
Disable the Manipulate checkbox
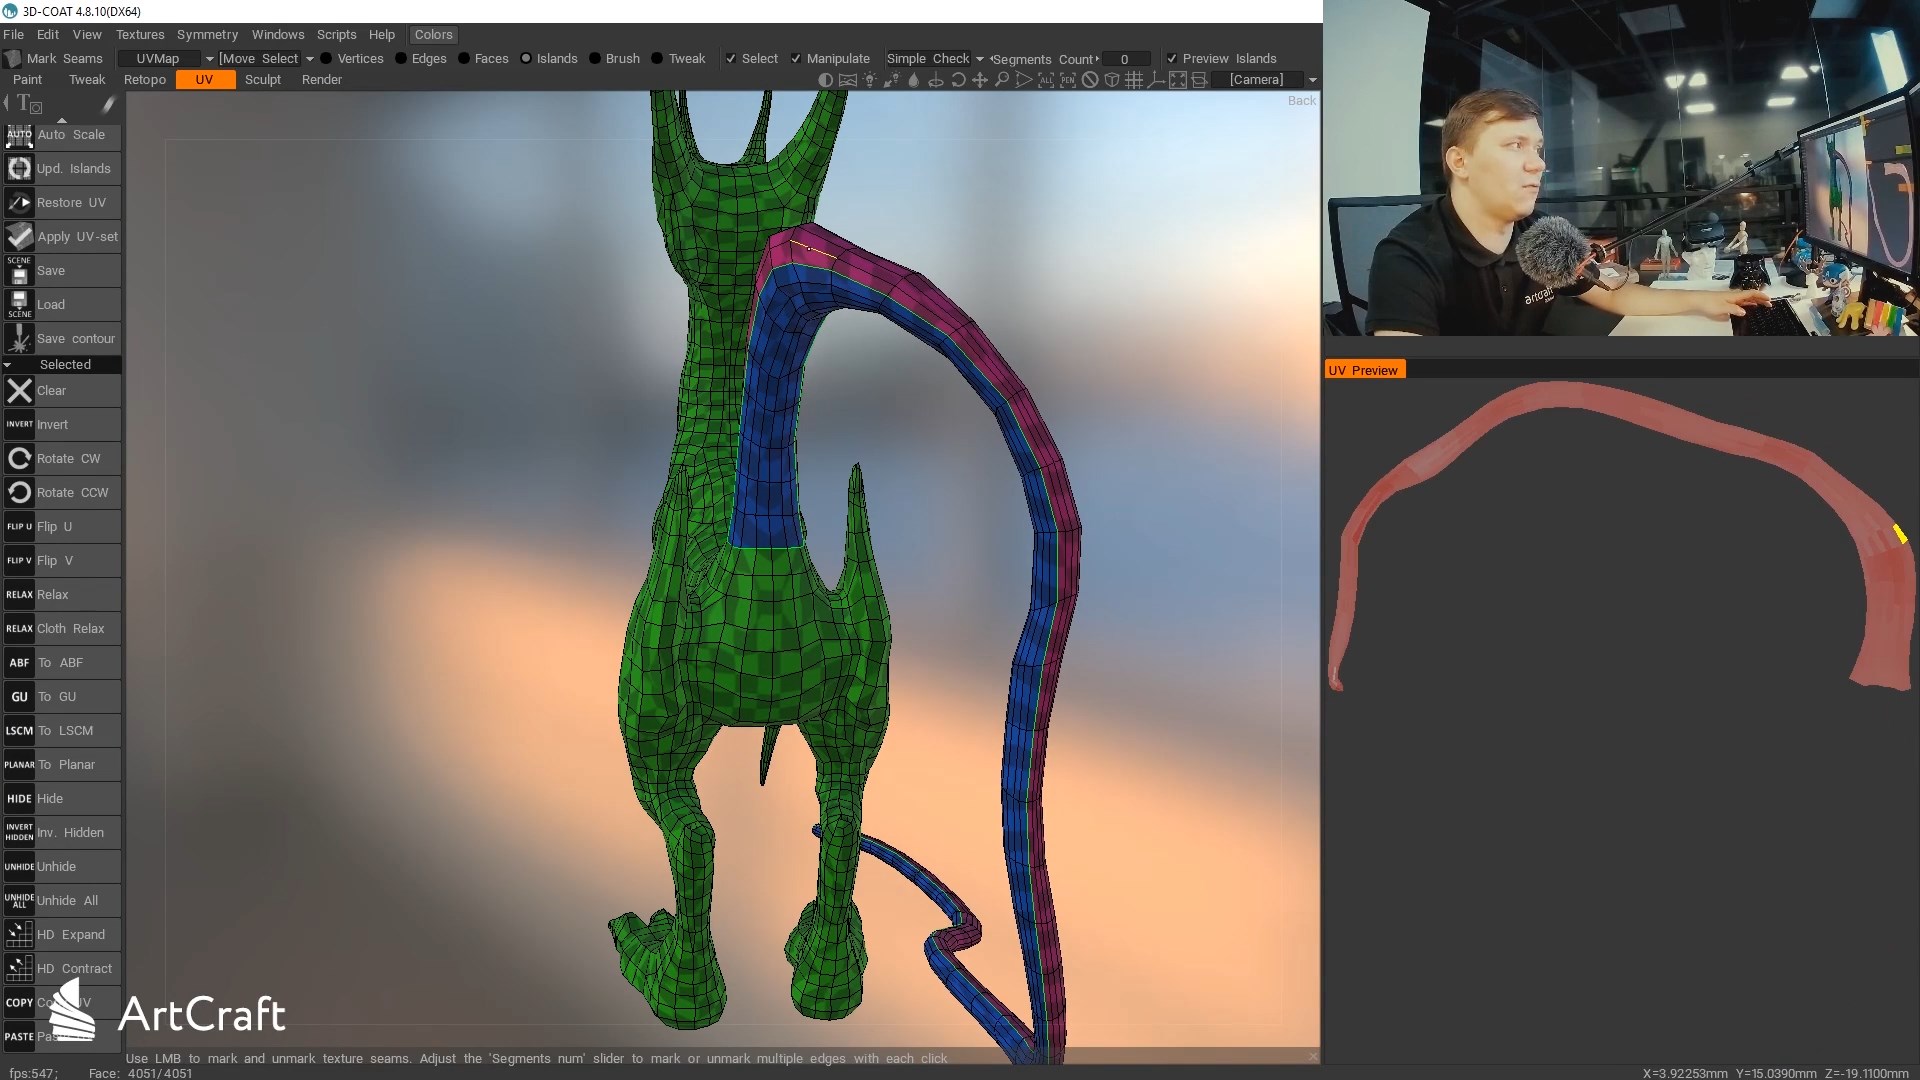pyautogui.click(x=796, y=59)
